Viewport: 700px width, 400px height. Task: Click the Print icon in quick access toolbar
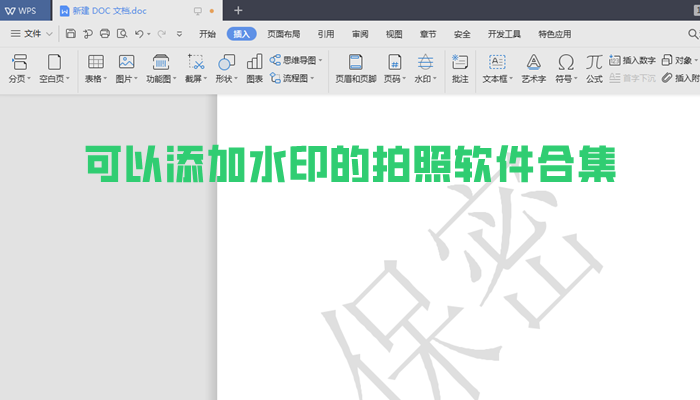(x=103, y=33)
